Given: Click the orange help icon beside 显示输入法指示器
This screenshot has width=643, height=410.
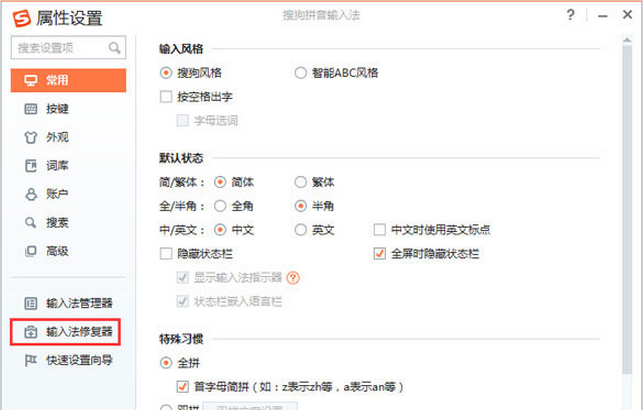Looking at the screenshot, I should click(x=293, y=278).
